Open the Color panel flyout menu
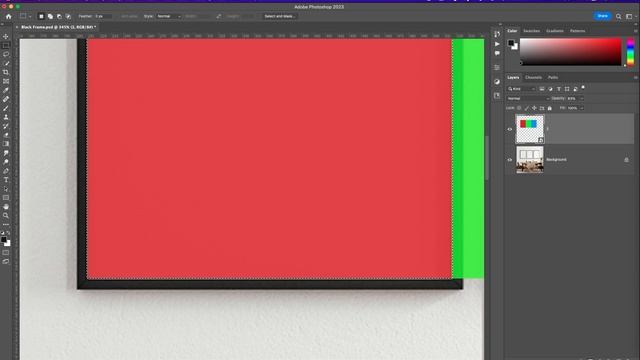Screen dimensions: 640x360 coord(636,31)
